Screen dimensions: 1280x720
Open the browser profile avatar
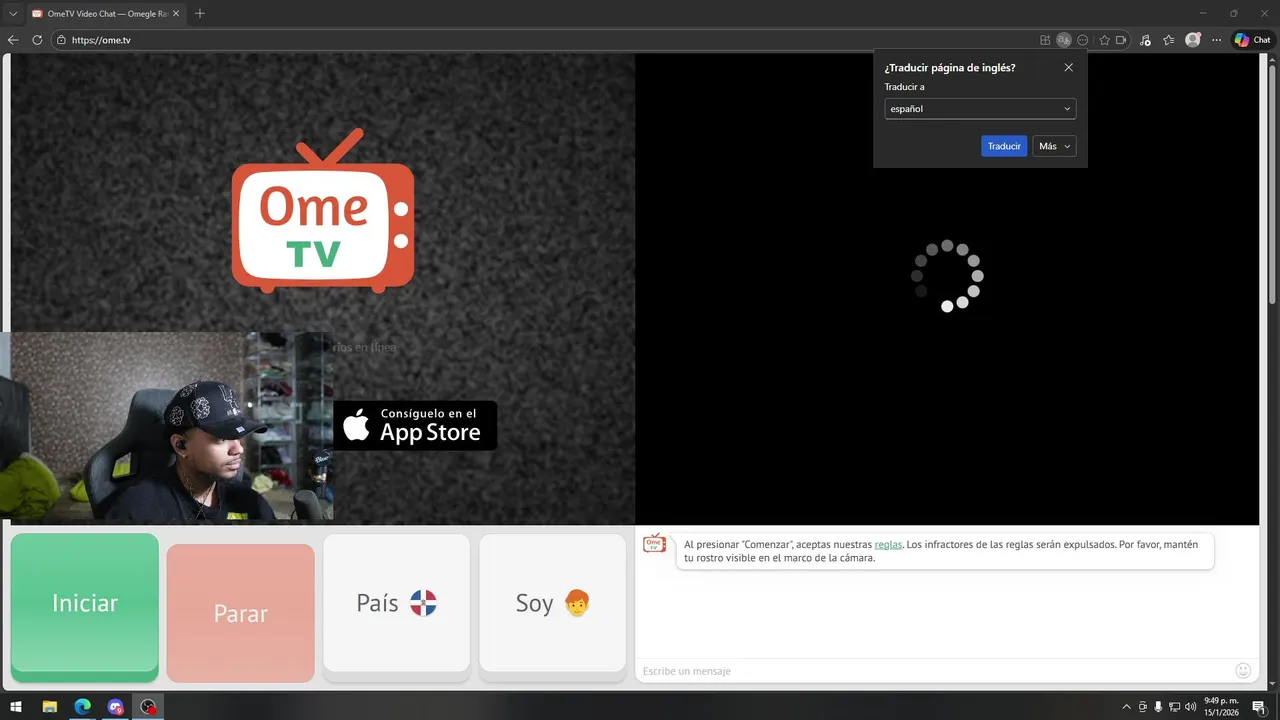click(x=1193, y=40)
